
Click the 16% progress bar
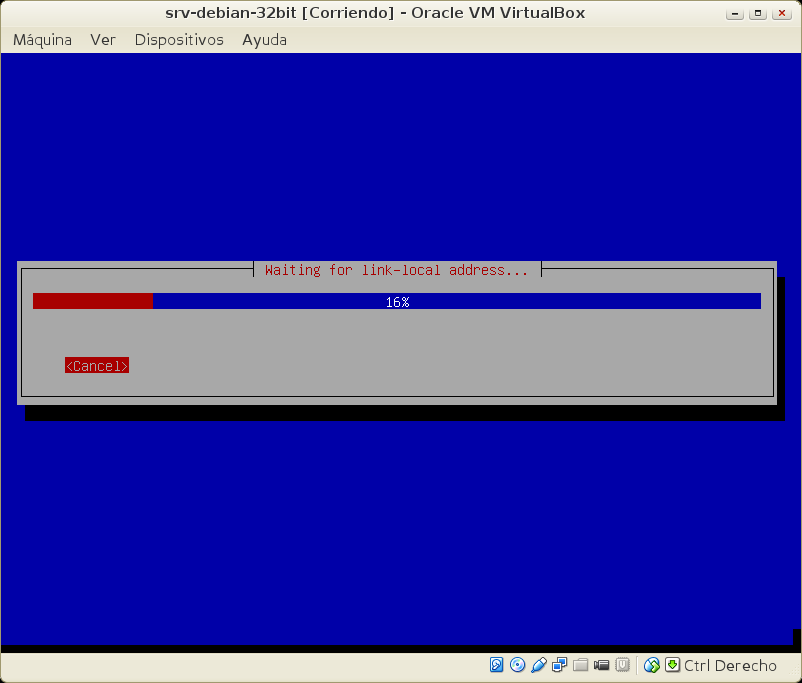point(397,301)
